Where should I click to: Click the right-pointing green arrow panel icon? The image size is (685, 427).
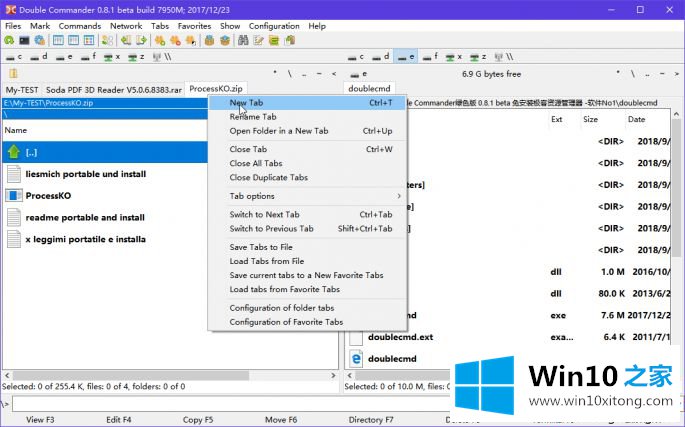[141, 41]
